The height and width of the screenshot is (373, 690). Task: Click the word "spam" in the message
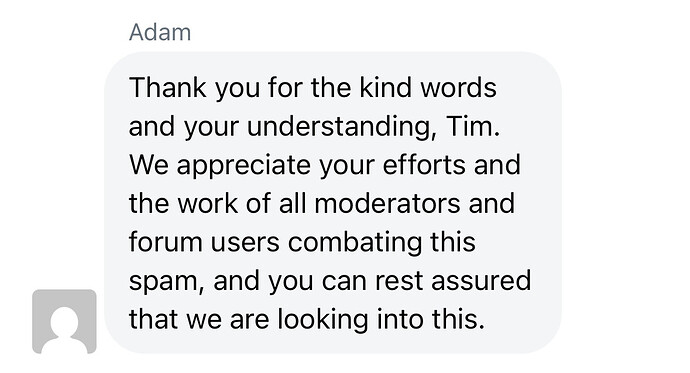coord(163,282)
